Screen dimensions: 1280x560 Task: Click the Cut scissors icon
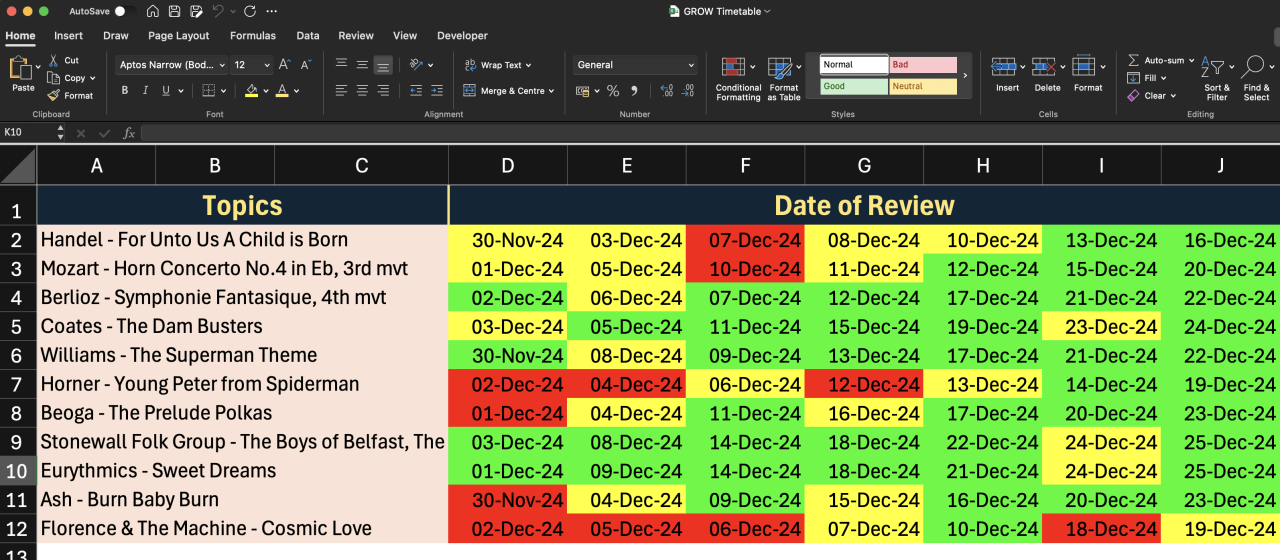coord(53,60)
